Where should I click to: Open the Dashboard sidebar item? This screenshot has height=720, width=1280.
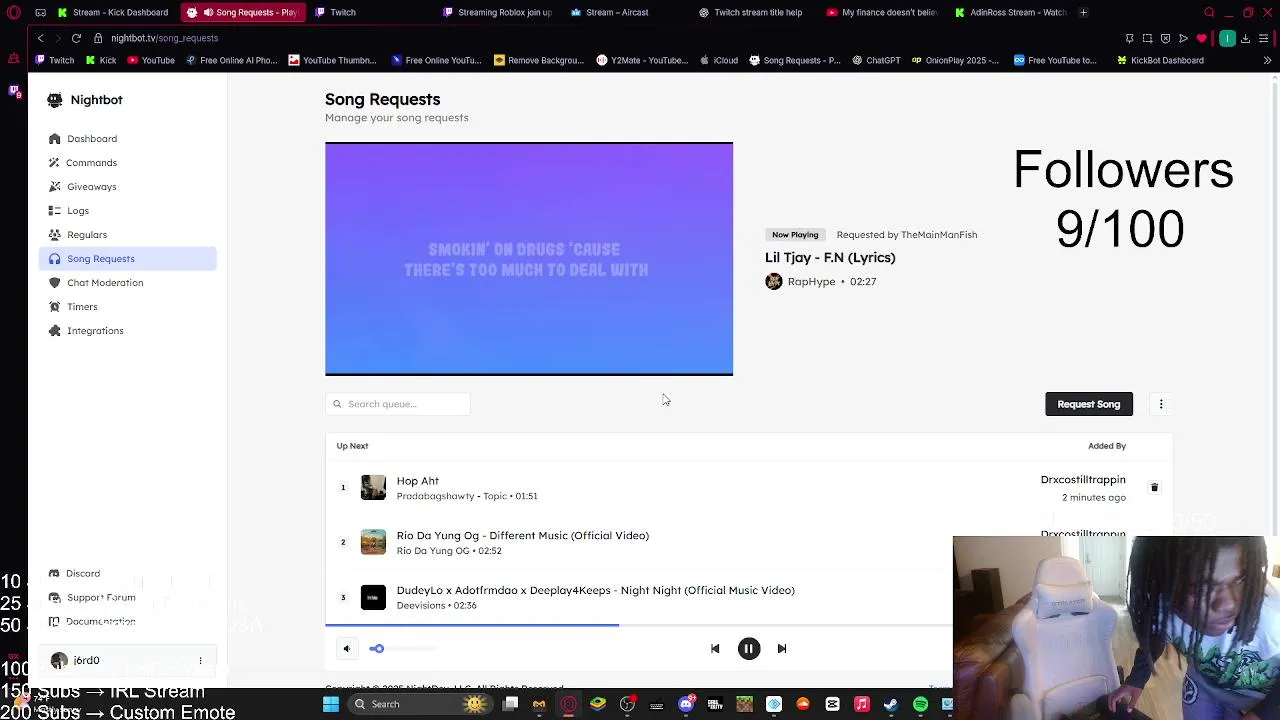(127, 139)
